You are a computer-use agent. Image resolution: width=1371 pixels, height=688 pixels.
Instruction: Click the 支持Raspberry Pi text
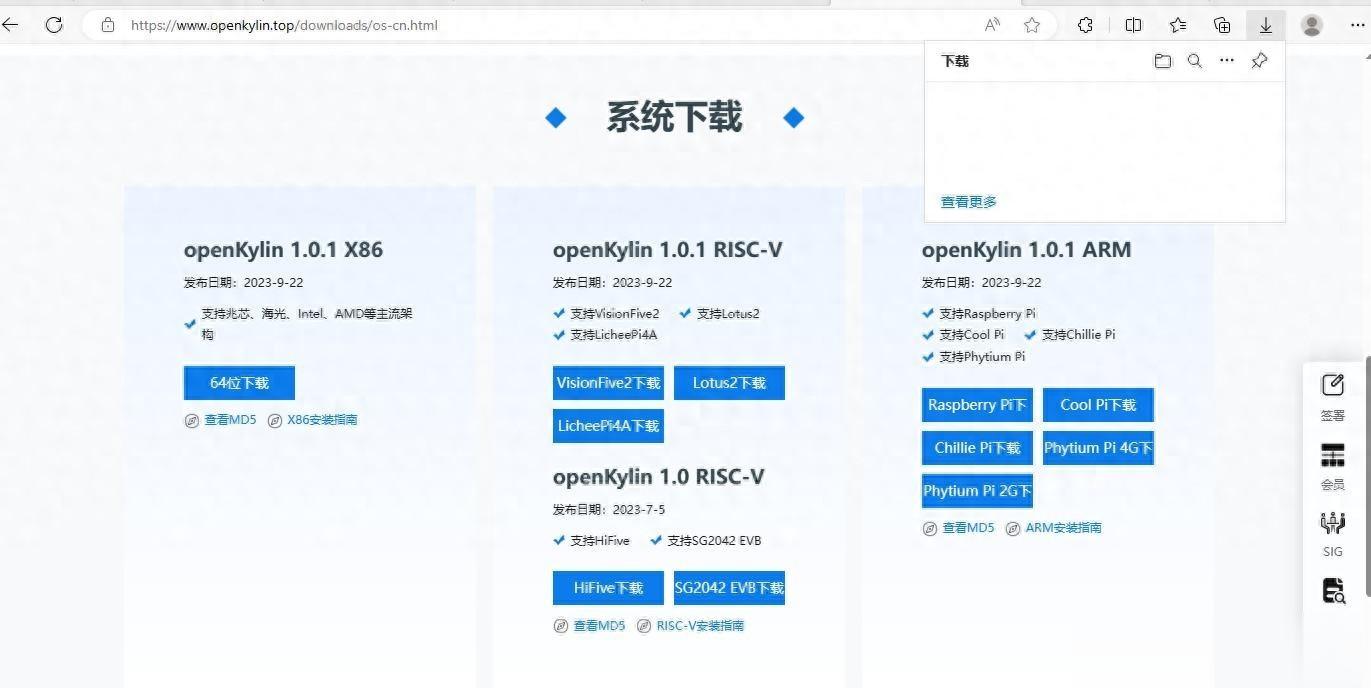pyautogui.click(x=987, y=314)
